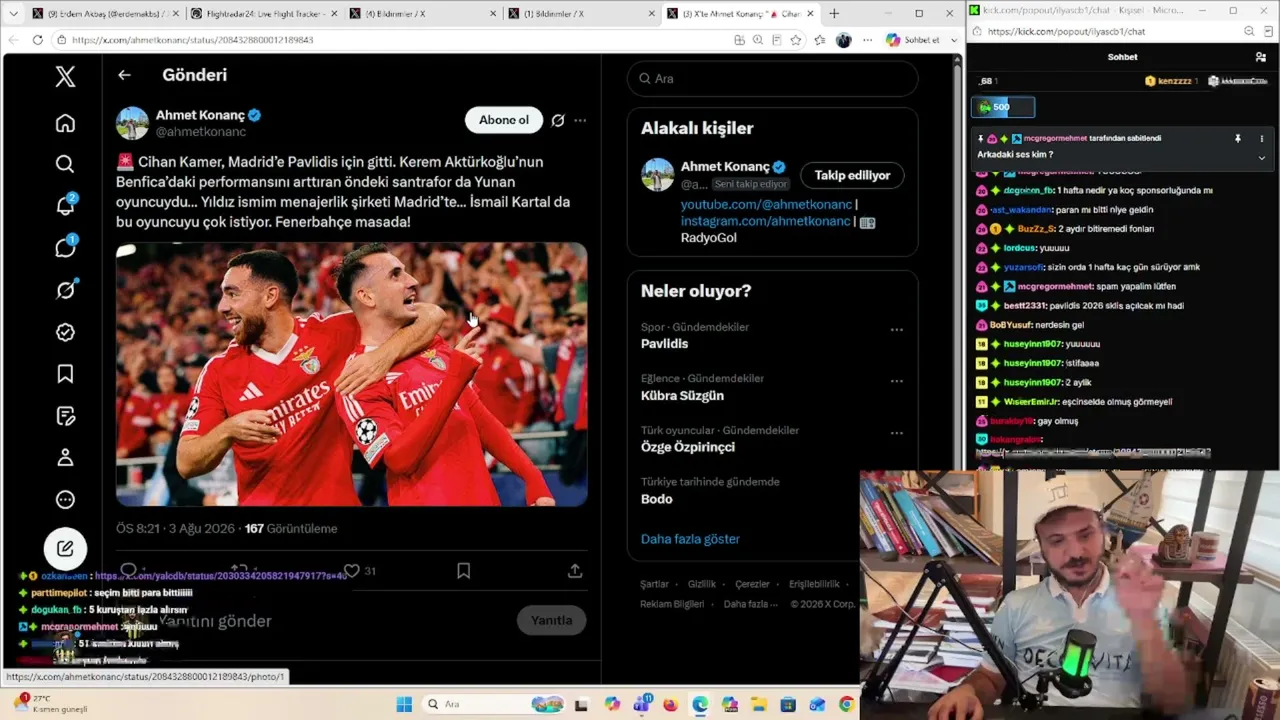1280x720 pixels.
Task: Open the tab list dropdown in browser
Action: (x=13, y=14)
